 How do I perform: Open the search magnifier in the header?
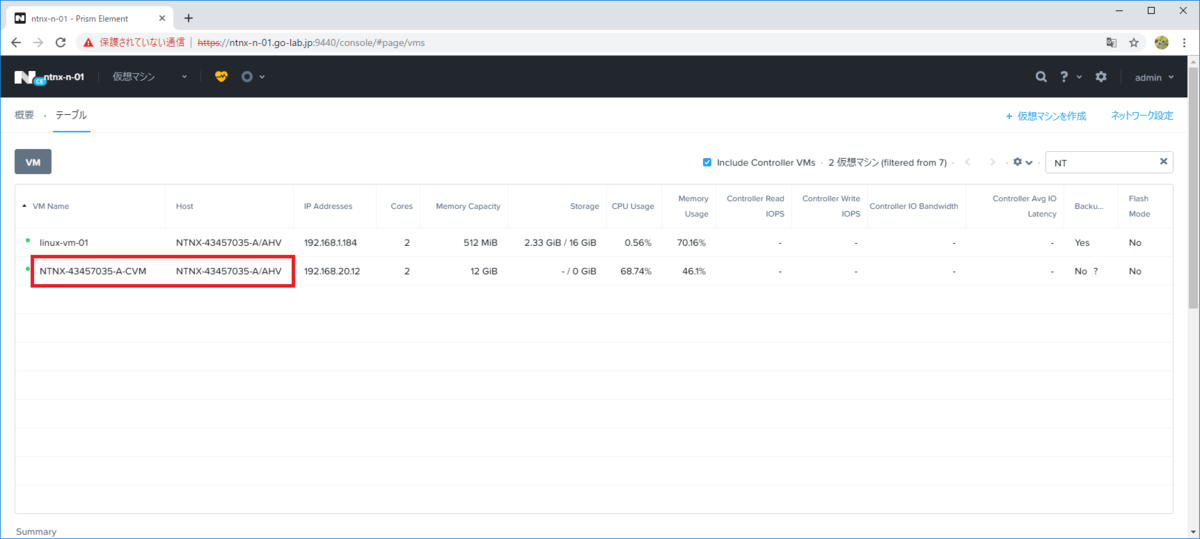pos(1041,76)
